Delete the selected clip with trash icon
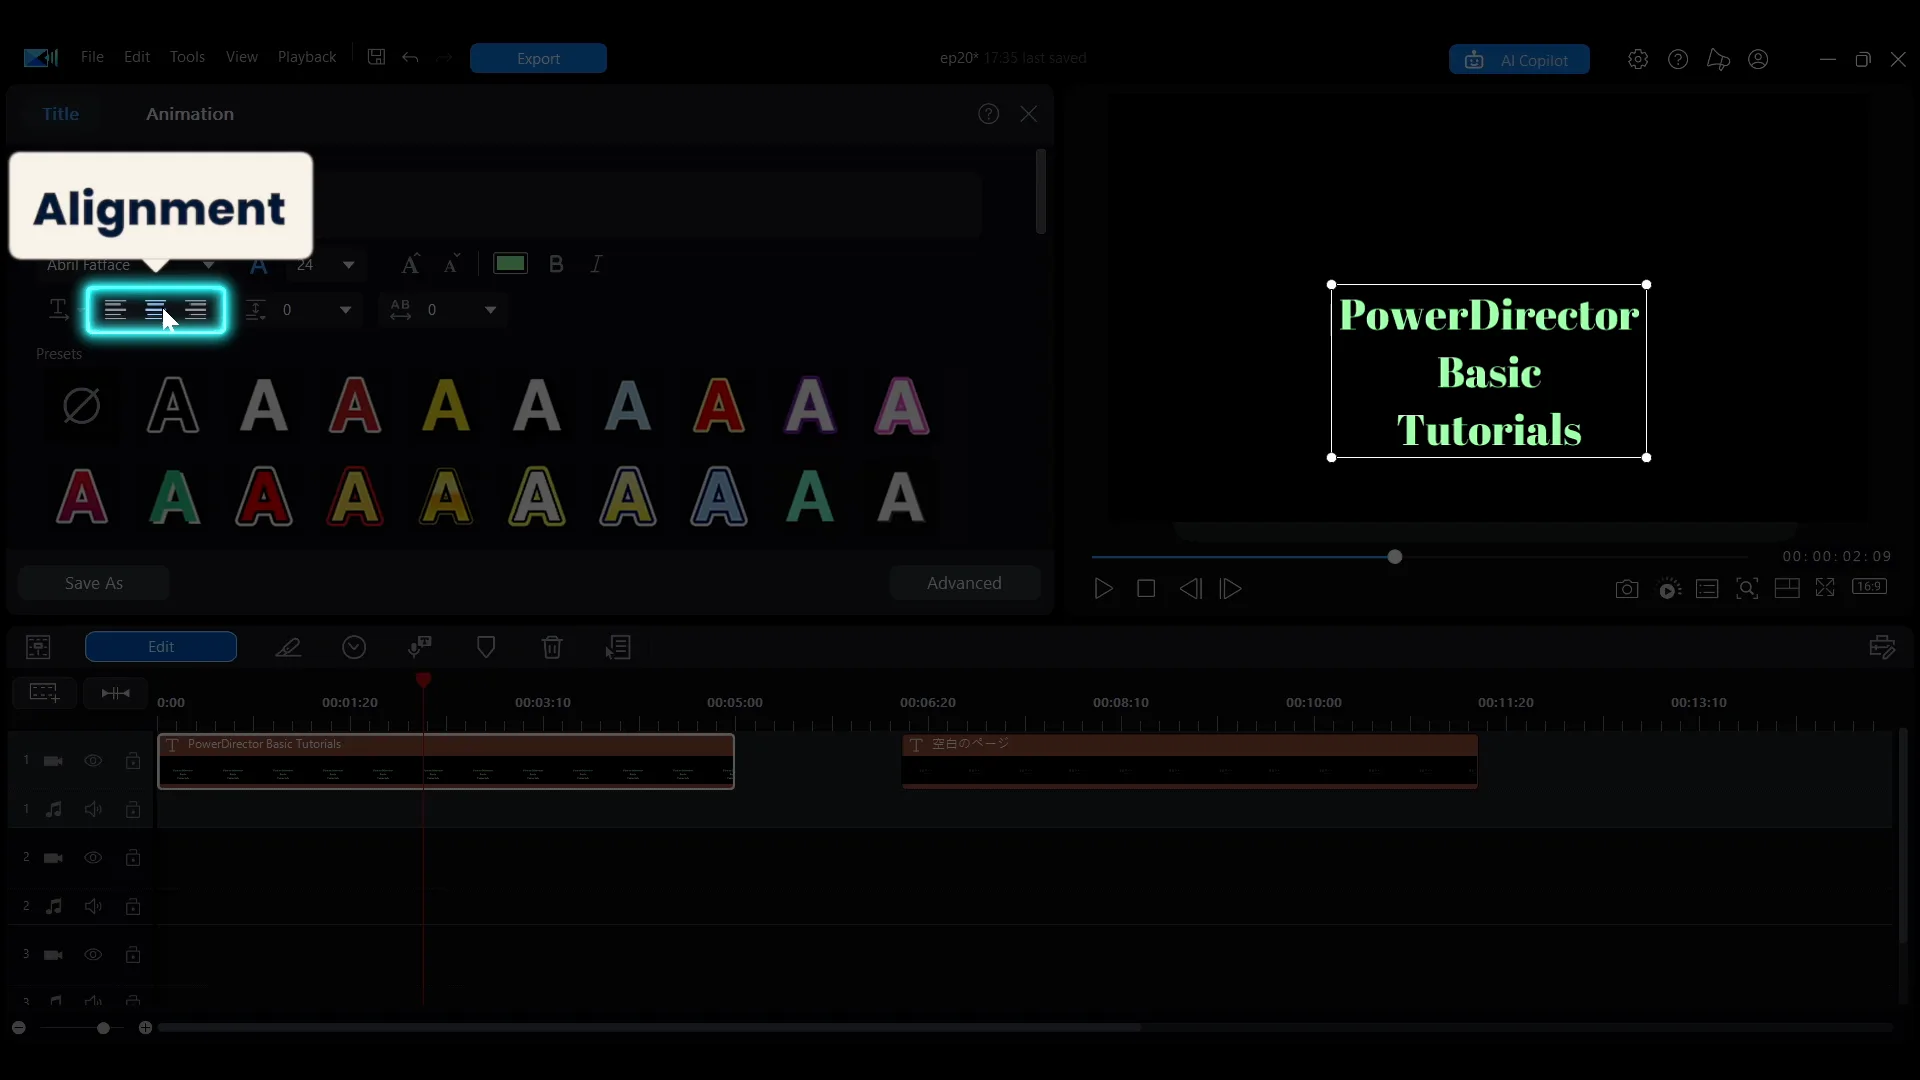1920x1080 pixels. pos(552,647)
